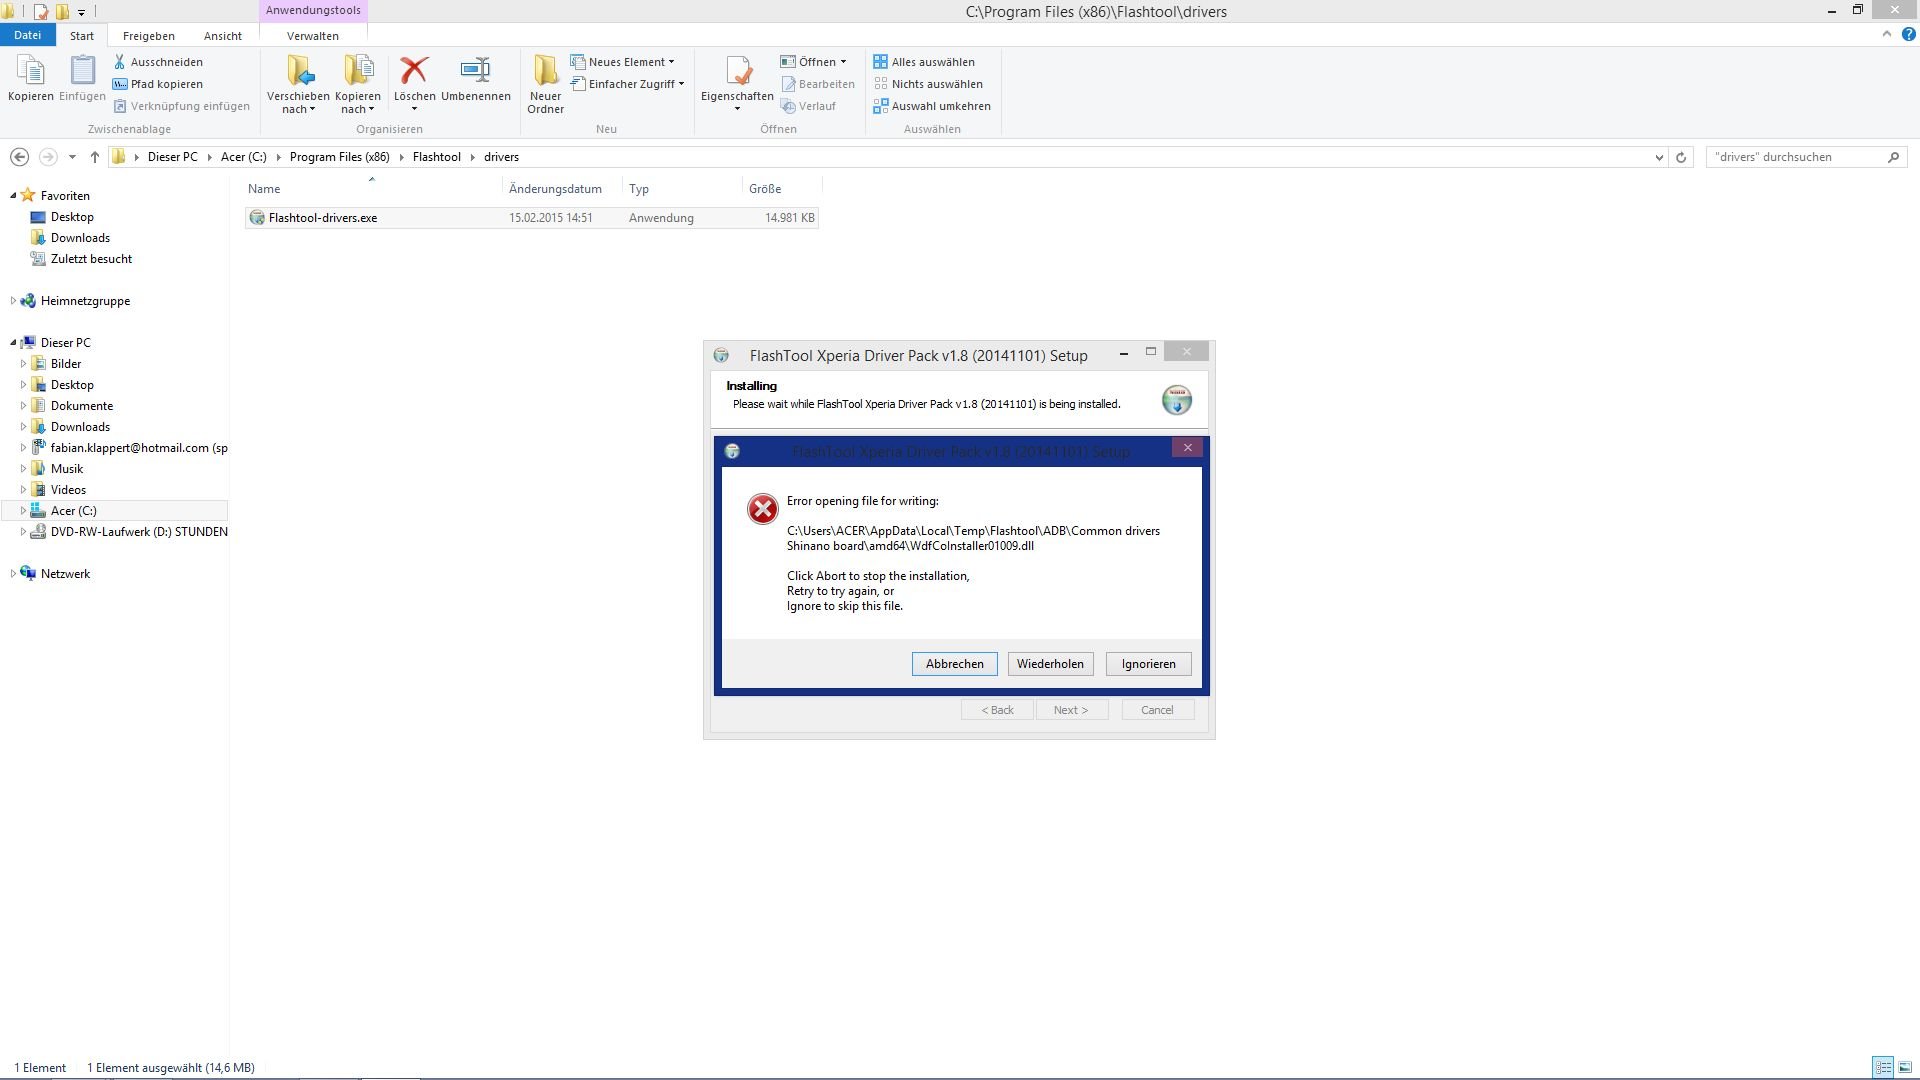
Task: Click Cancel in setup window
Action: (1157, 710)
